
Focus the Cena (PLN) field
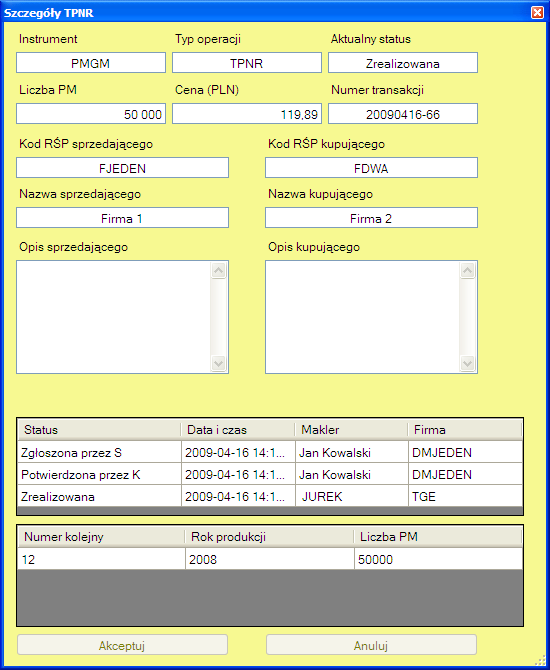[247, 114]
